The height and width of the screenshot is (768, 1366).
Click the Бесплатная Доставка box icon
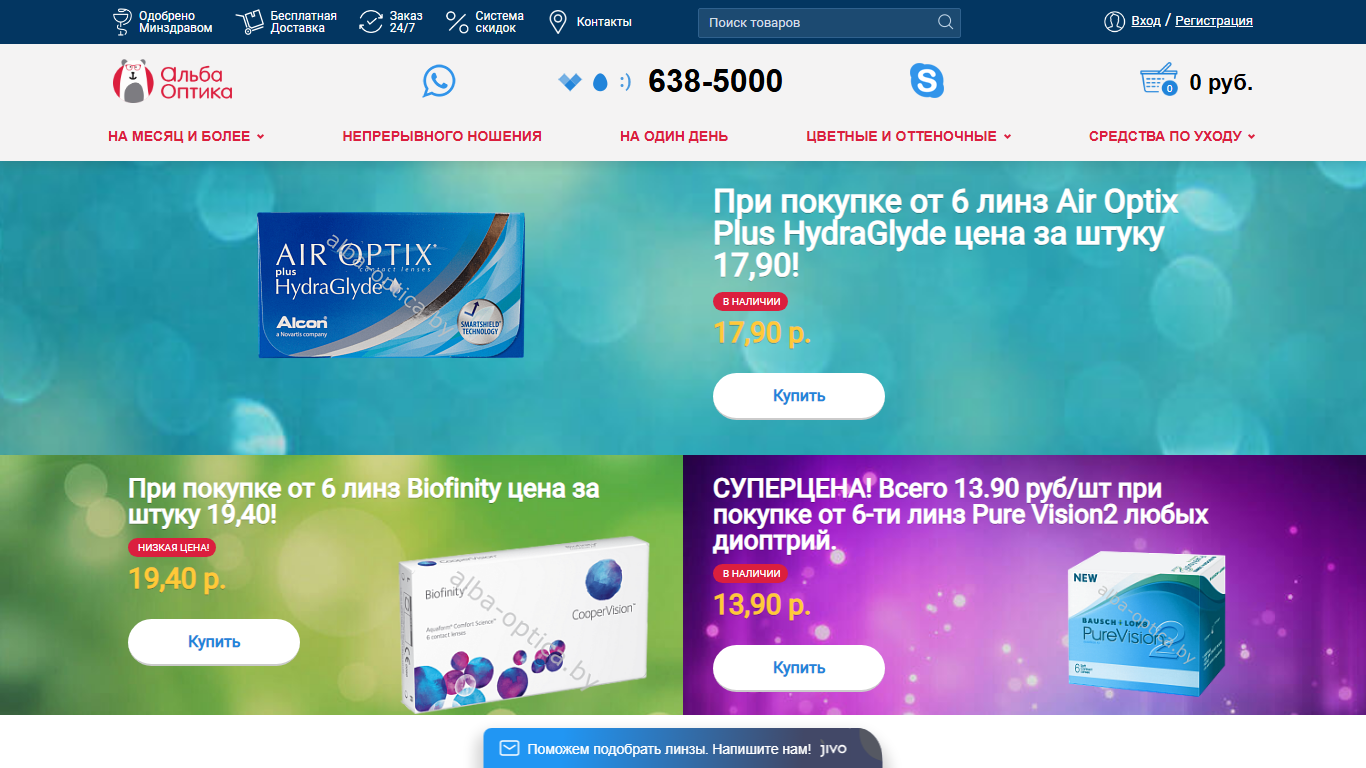(x=250, y=22)
